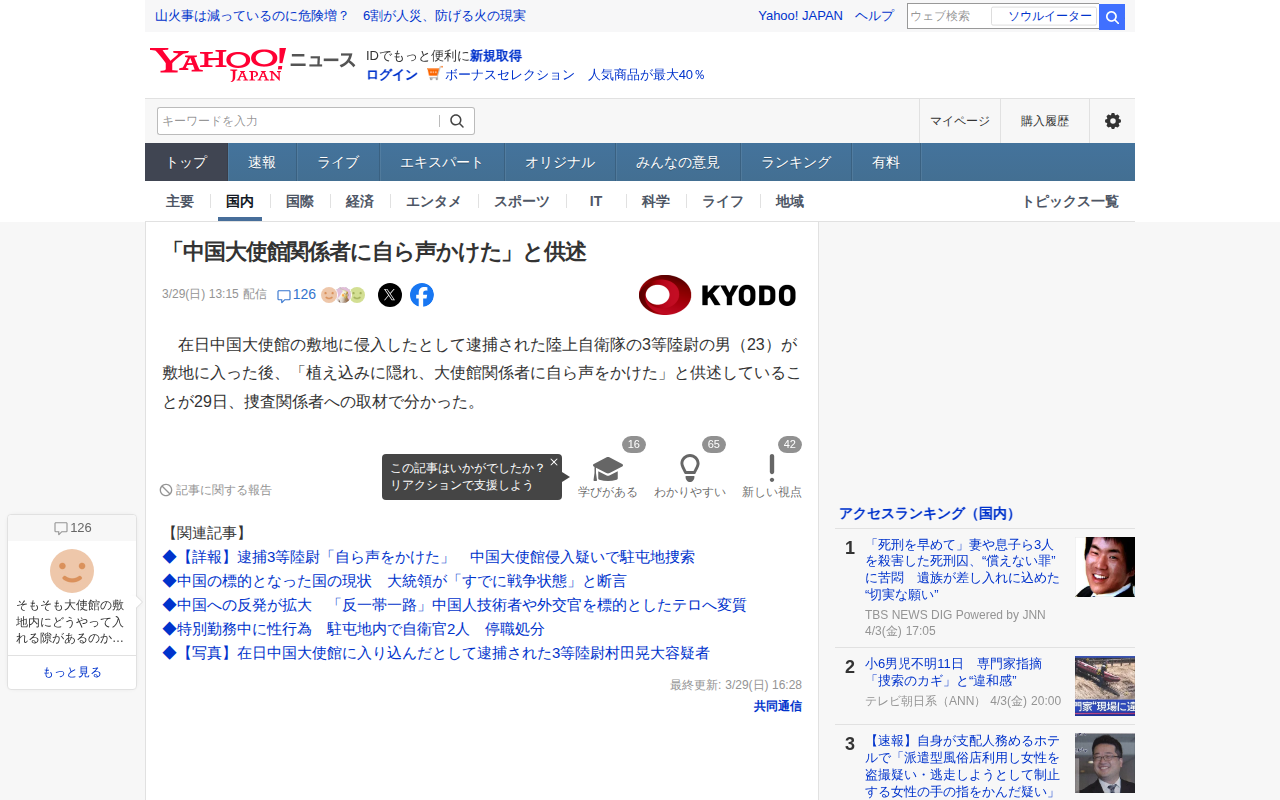
Task: Open related article 中国の標的となった国の現状
Action: click(394, 581)
